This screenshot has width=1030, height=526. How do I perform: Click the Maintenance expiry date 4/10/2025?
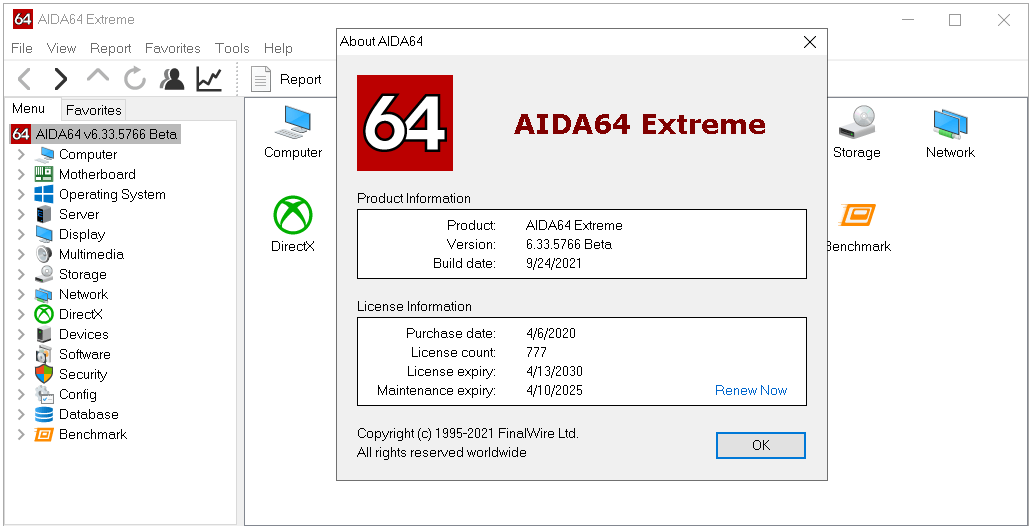tap(554, 391)
